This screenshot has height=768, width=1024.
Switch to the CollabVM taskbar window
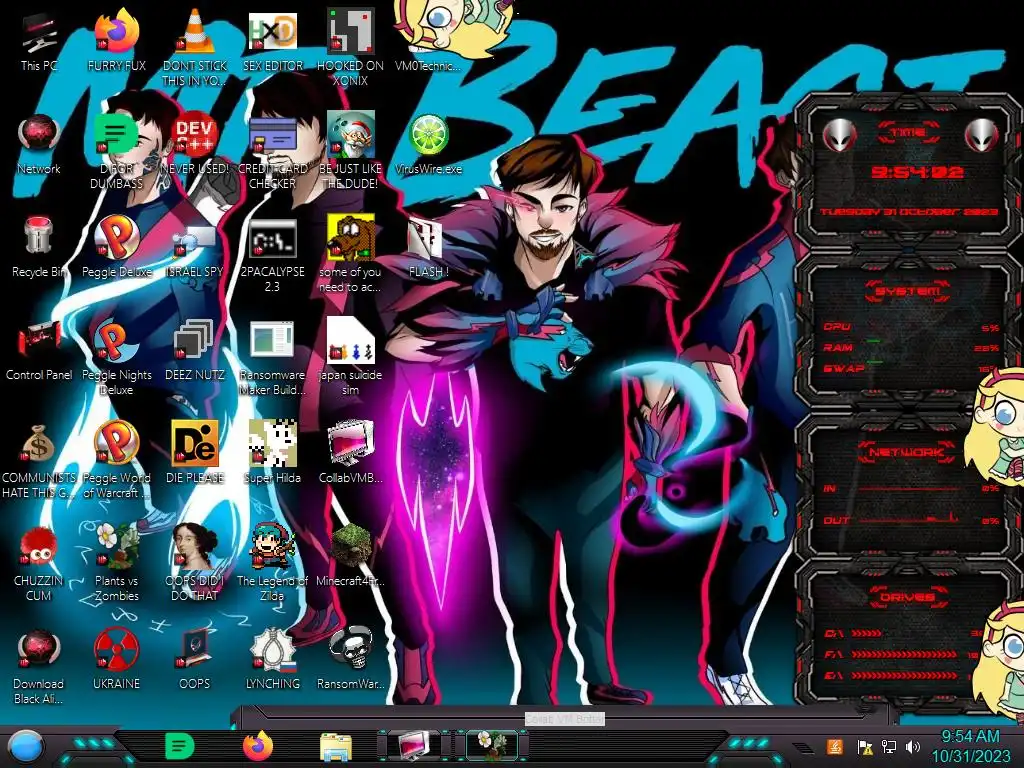coord(415,745)
